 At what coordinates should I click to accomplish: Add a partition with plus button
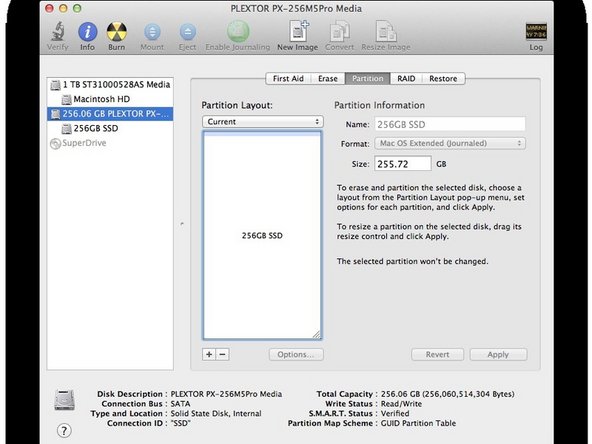pos(209,355)
